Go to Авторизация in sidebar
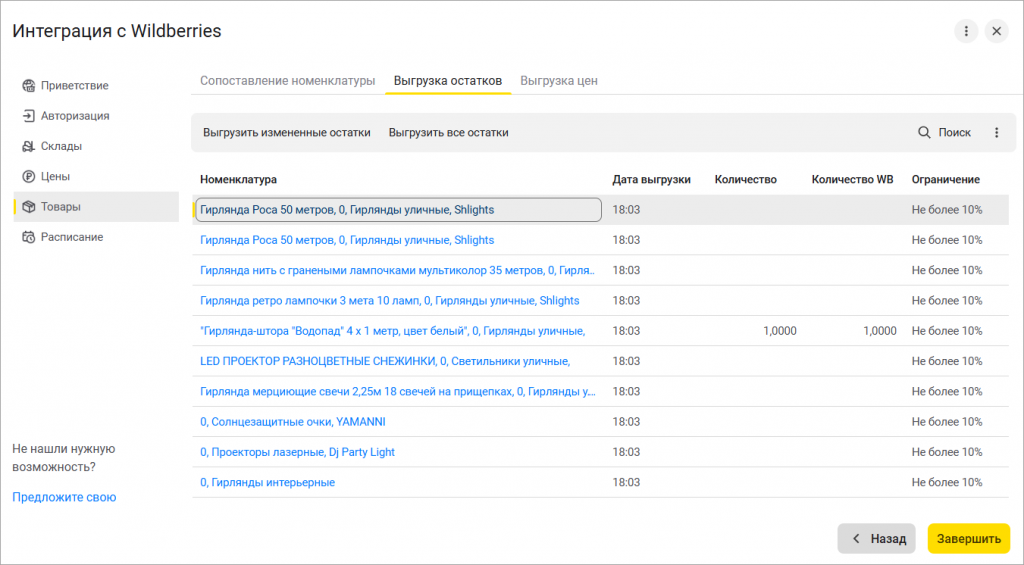The height and width of the screenshot is (565, 1024). [x=96, y=116]
